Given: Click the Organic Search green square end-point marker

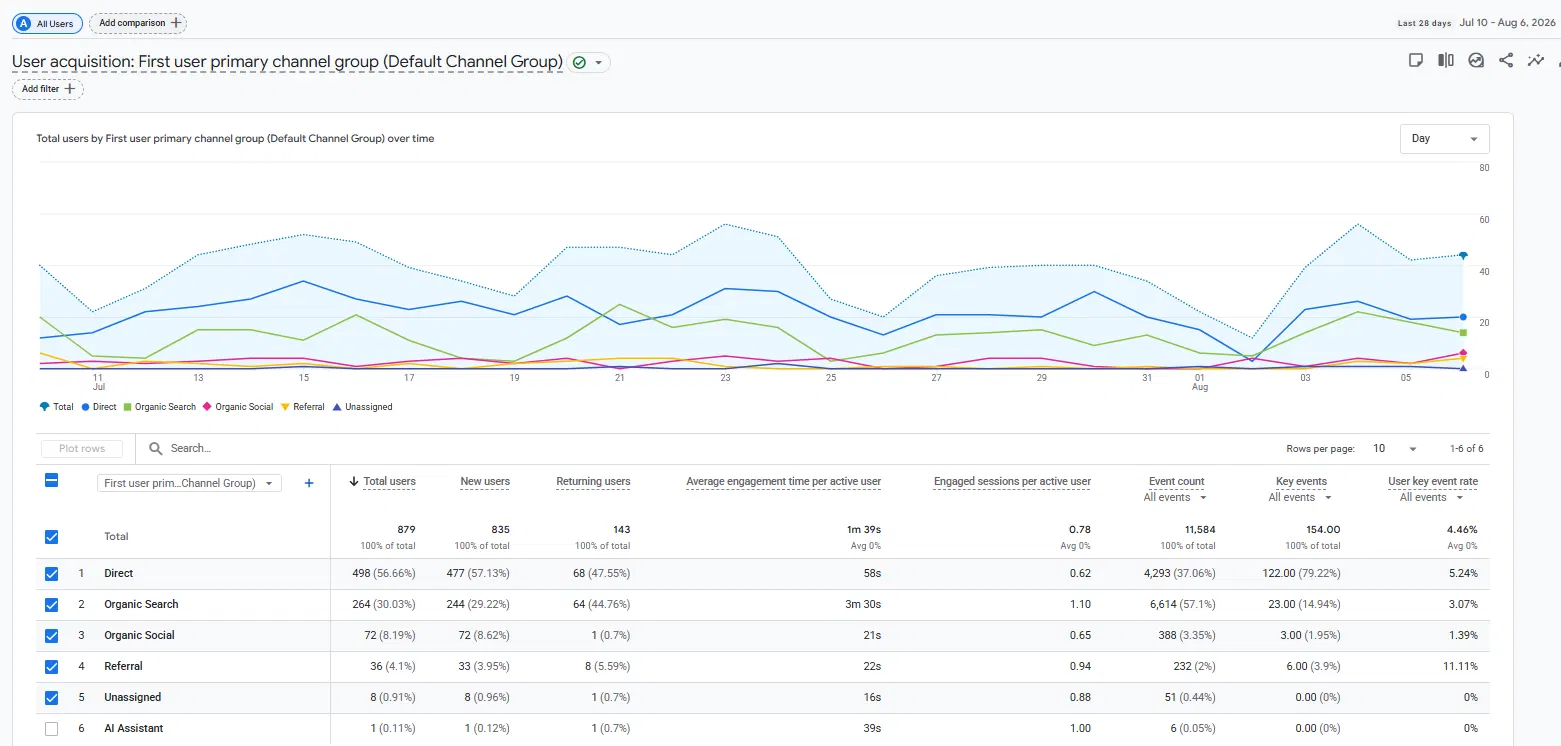Looking at the screenshot, I should pos(1463,332).
